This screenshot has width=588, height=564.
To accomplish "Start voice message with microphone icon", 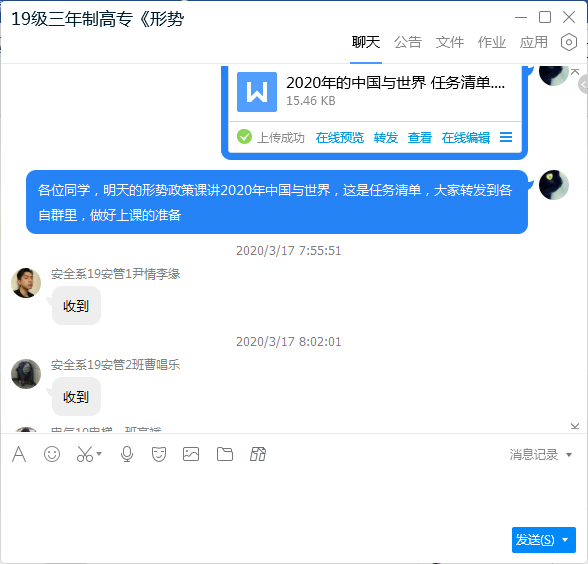I will point(127,454).
